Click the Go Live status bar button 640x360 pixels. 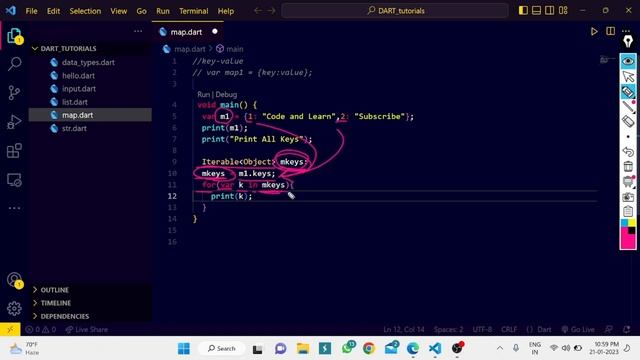[x=578, y=329]
